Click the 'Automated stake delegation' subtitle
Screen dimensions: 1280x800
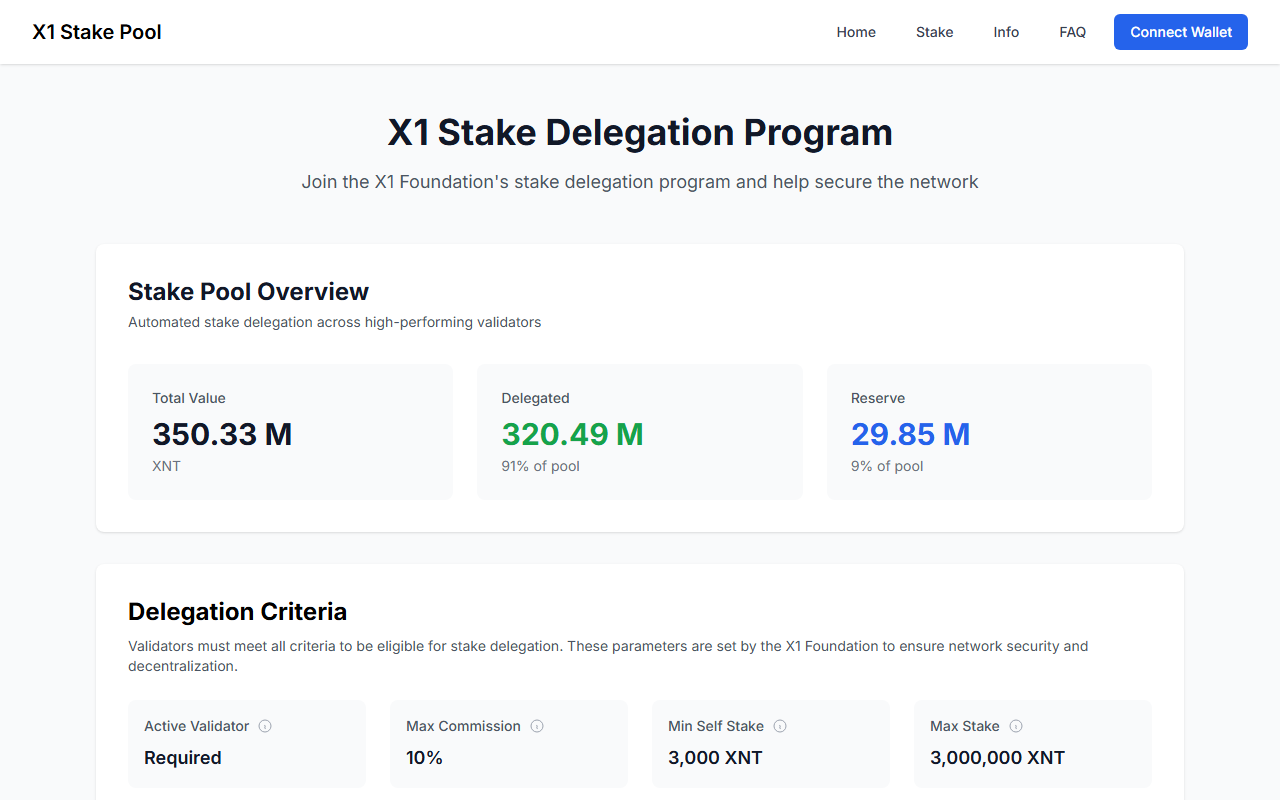pos(334,322)
